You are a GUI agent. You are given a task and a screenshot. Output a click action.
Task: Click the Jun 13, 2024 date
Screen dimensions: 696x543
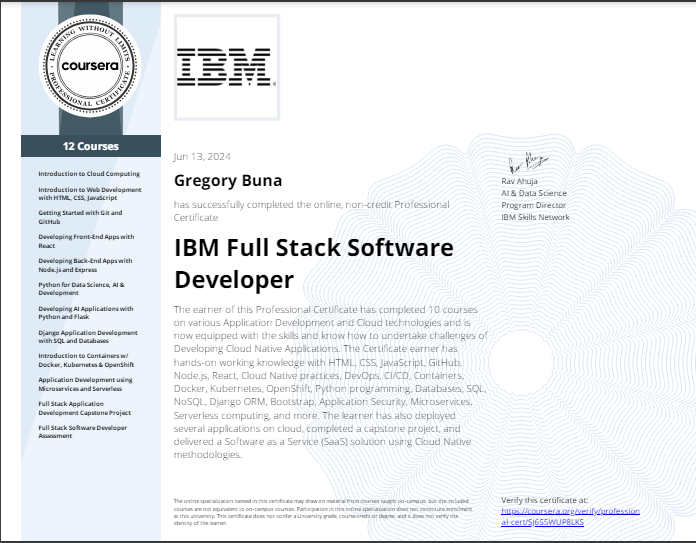(202, 157)
